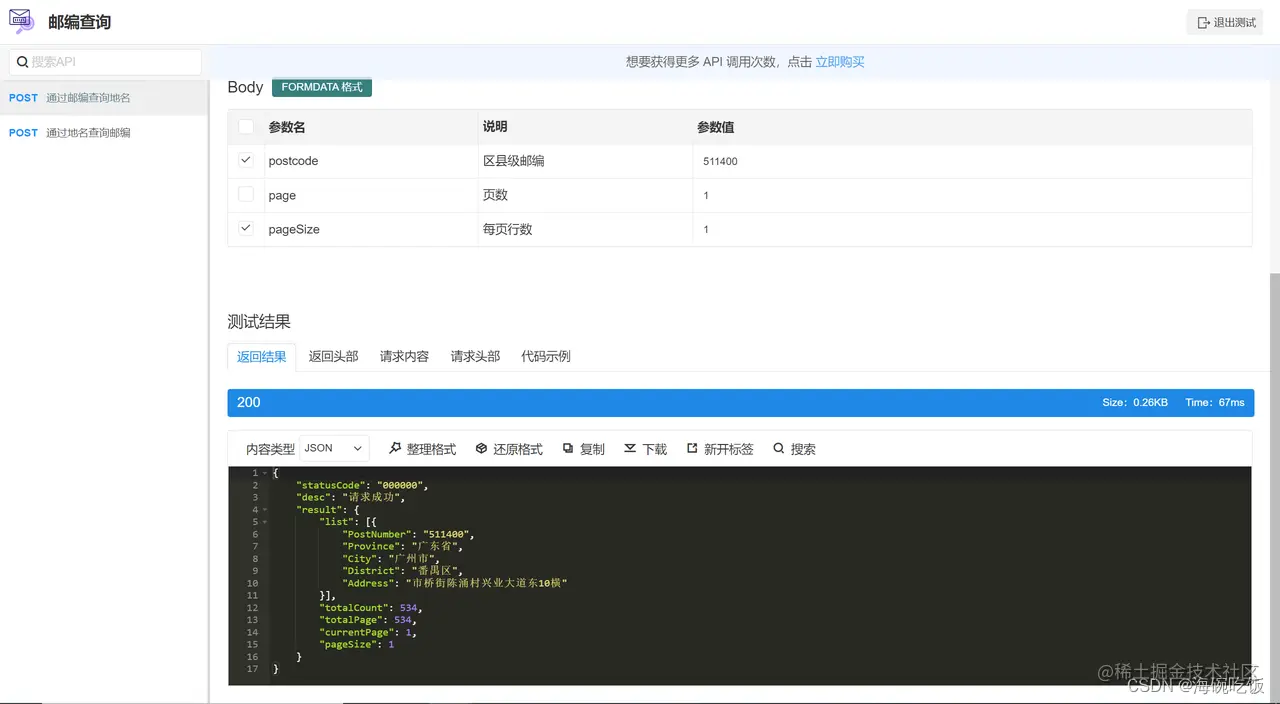The height and width of the screenshot is (704, 1280).
Task: Click the 搜索API input field
Action: click(105, 62)
